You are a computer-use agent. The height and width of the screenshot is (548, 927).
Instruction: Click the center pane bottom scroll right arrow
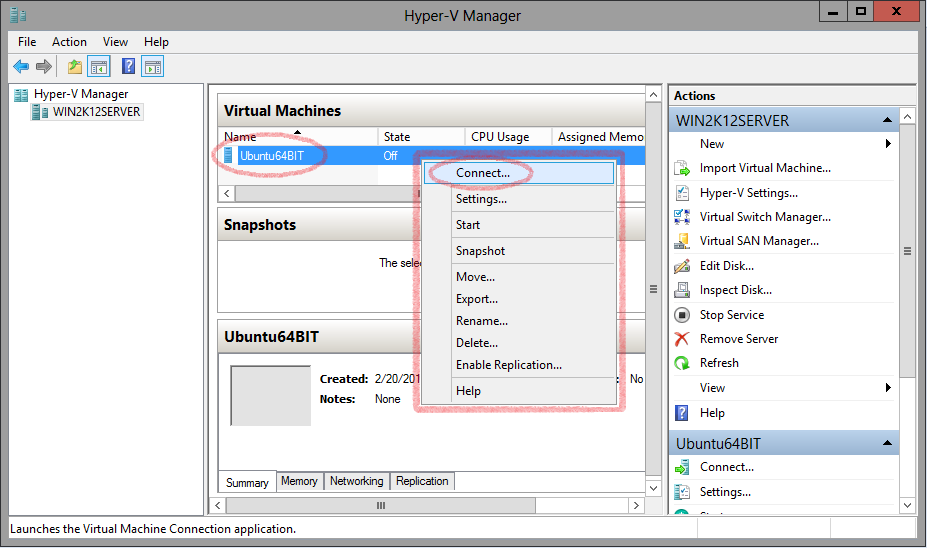(636, 505)
